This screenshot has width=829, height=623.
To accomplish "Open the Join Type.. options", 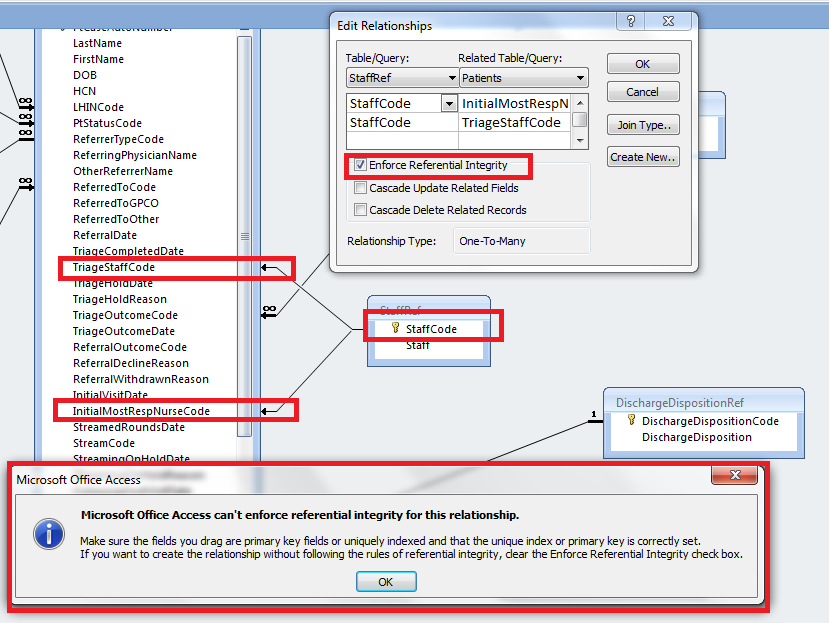I will (x=643, y=125).
